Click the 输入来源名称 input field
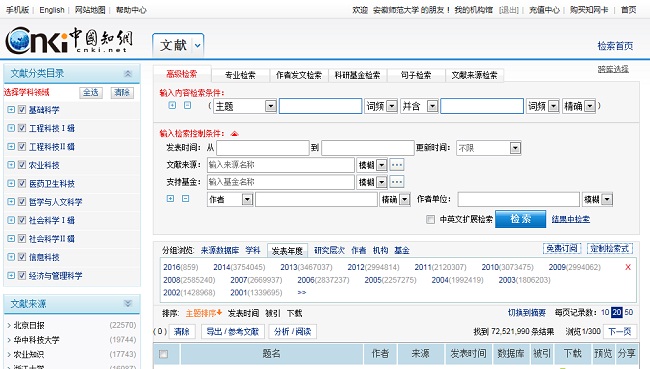 (x=281, y=165)
